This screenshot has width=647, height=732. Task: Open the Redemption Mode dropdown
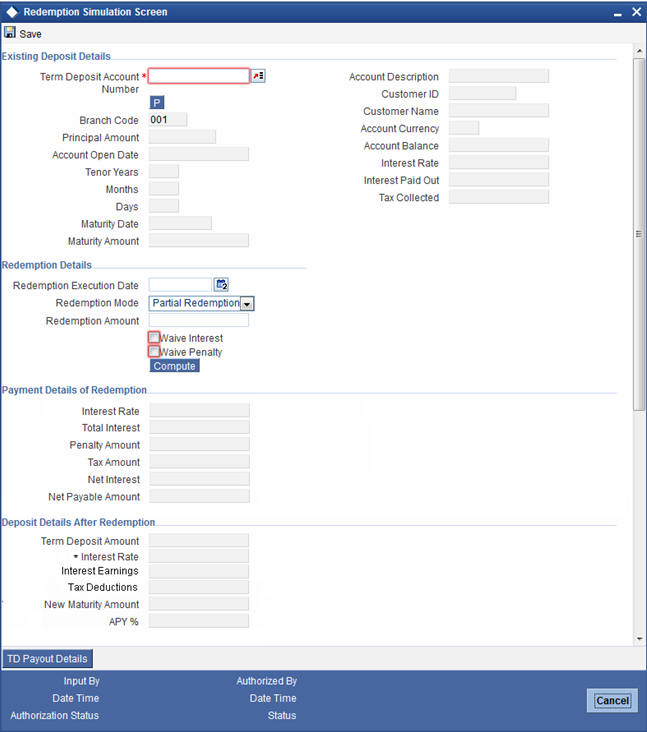click(247, 304)
